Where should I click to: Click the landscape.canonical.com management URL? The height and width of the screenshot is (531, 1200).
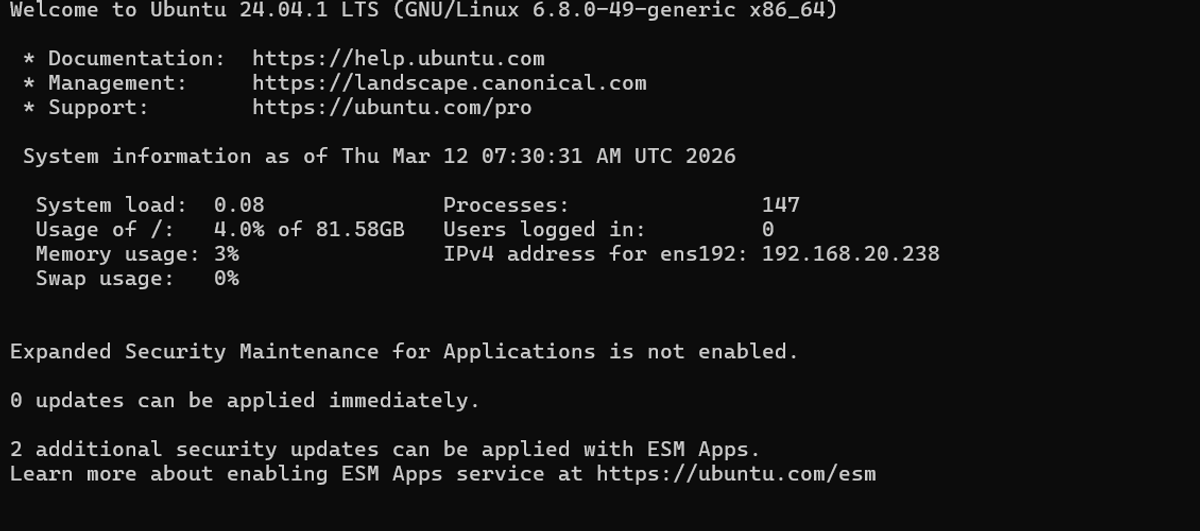pos(449,83)
